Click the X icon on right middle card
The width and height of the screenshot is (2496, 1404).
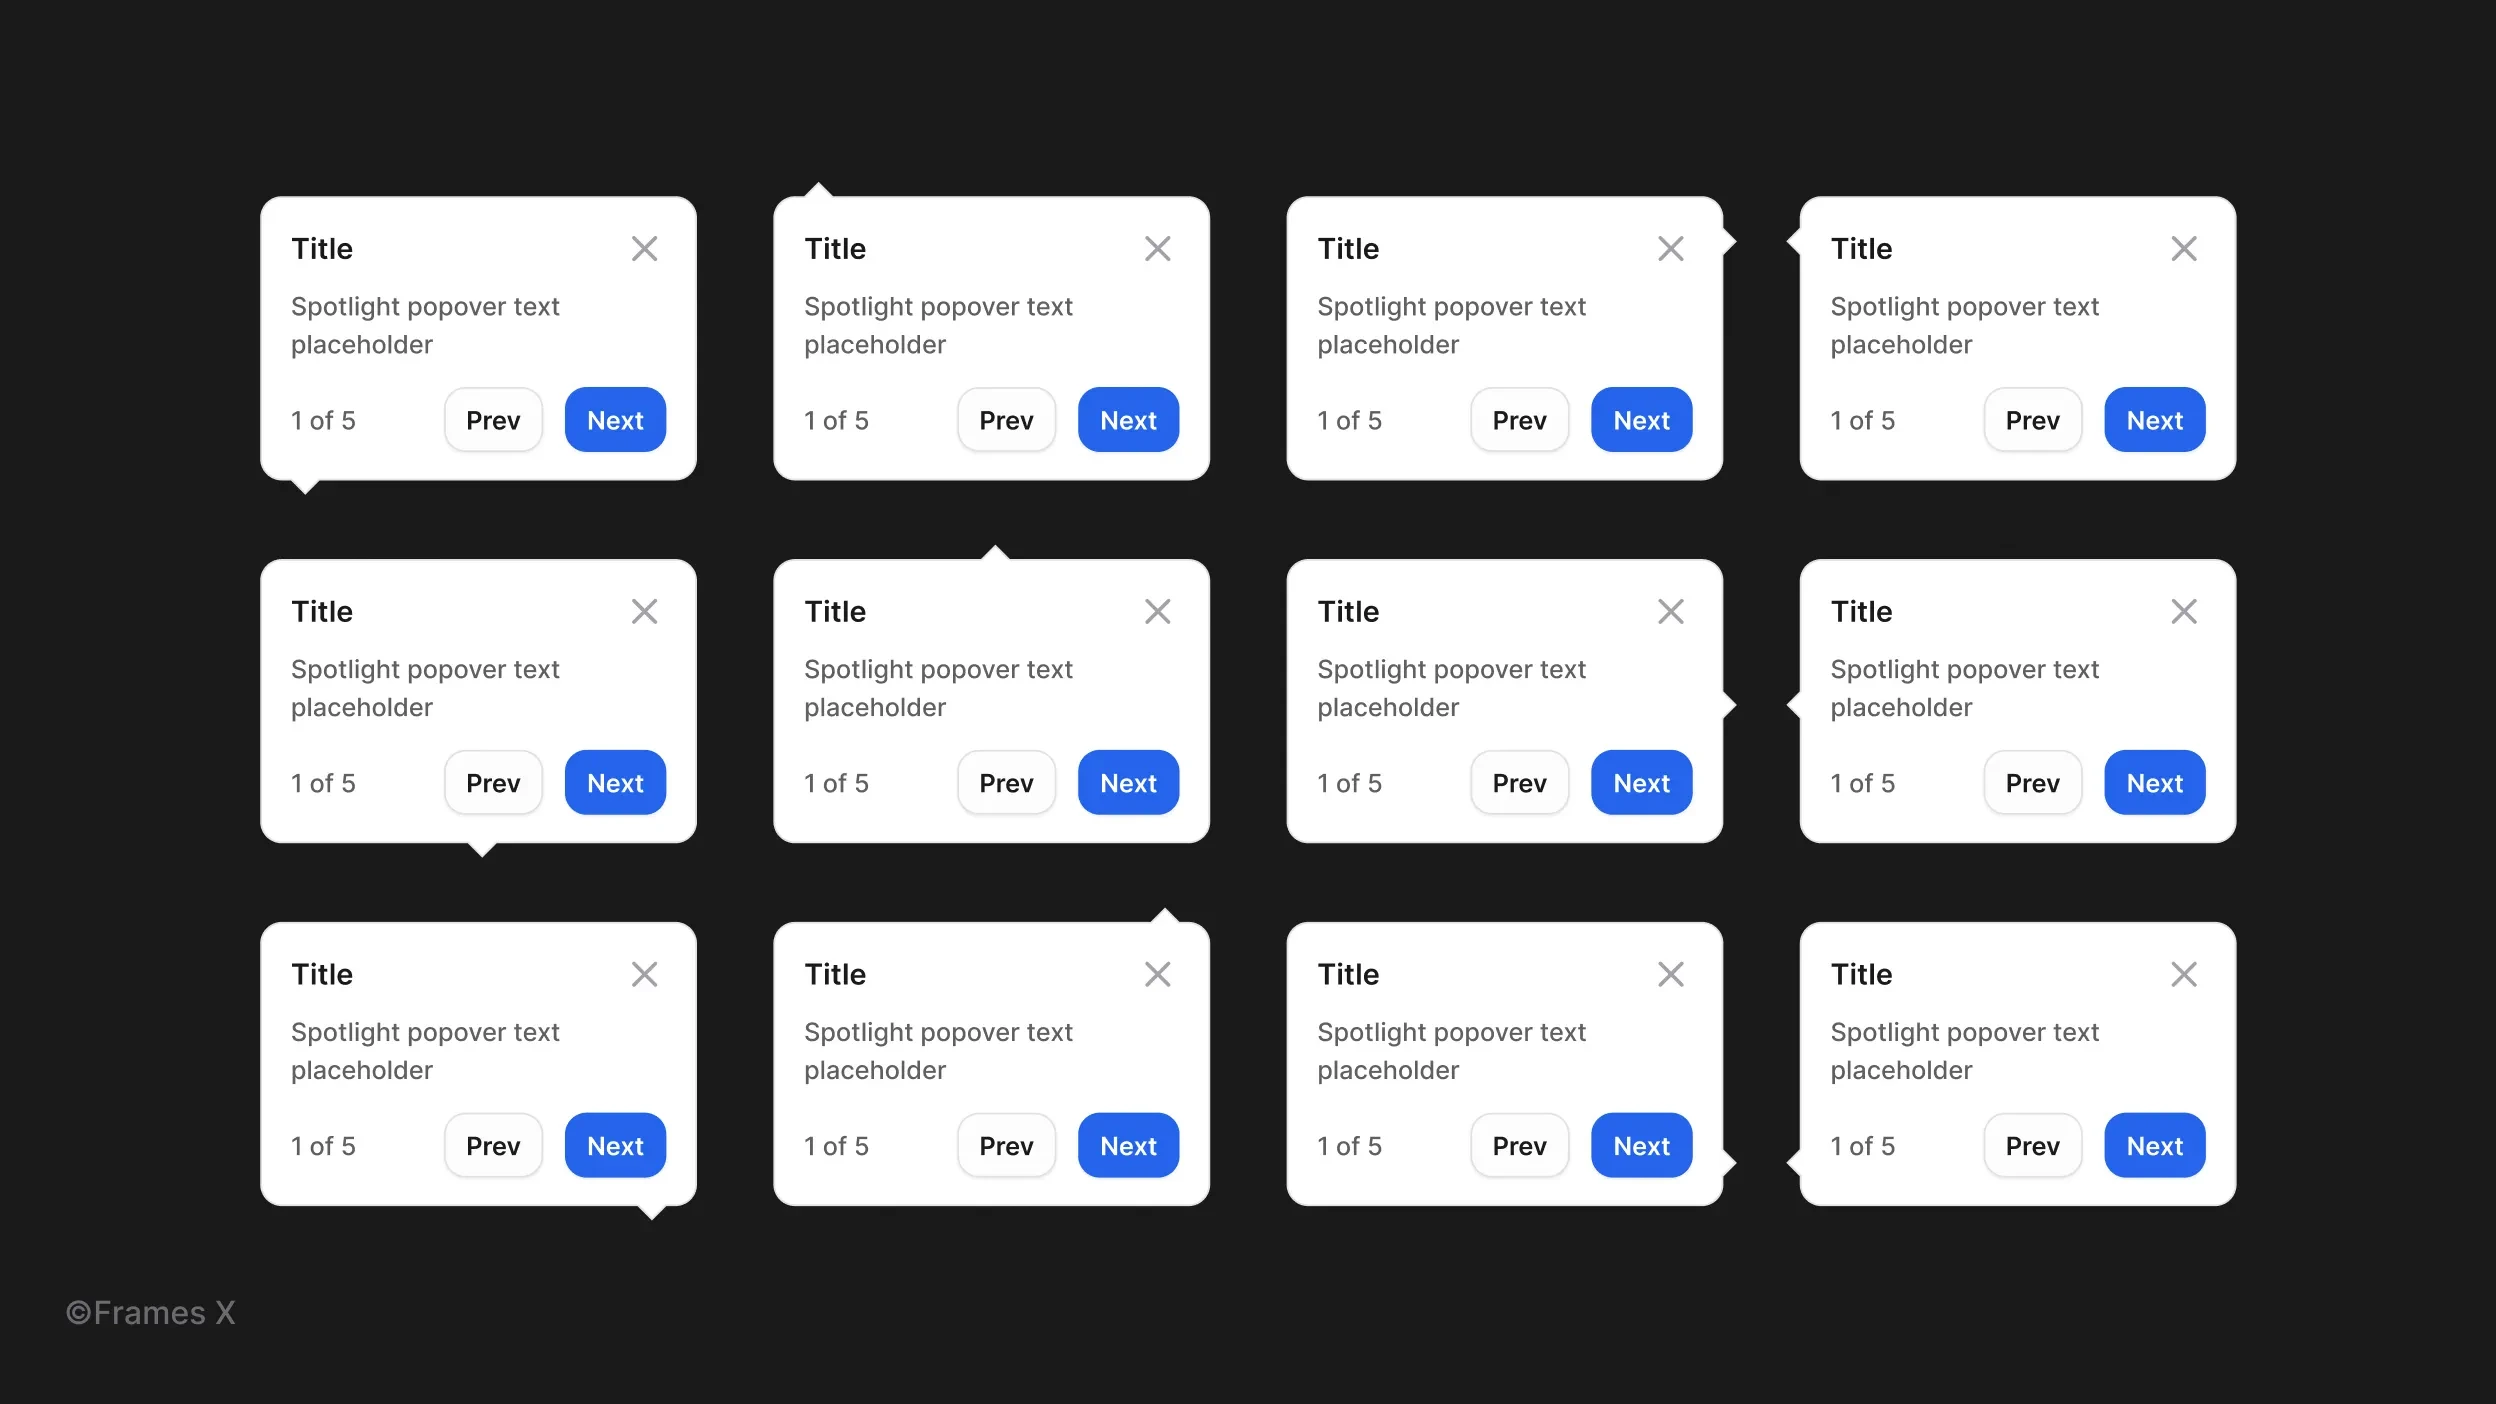[2186, 612]
